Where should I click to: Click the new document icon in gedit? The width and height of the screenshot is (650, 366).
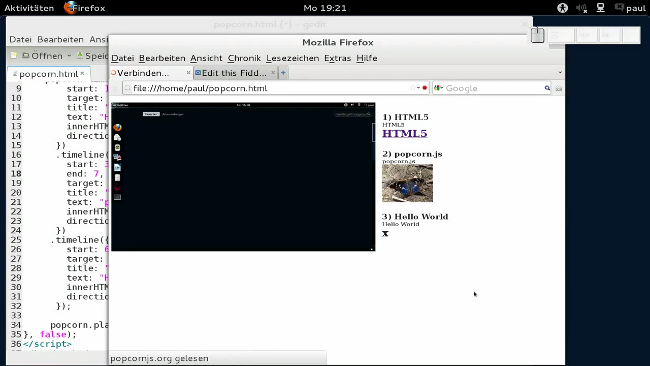coord(14,56)
